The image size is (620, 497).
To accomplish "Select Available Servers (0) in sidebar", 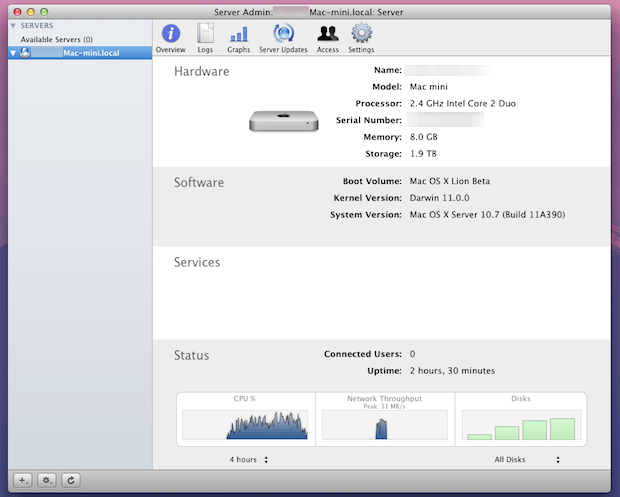I will [x=56, y=39].
